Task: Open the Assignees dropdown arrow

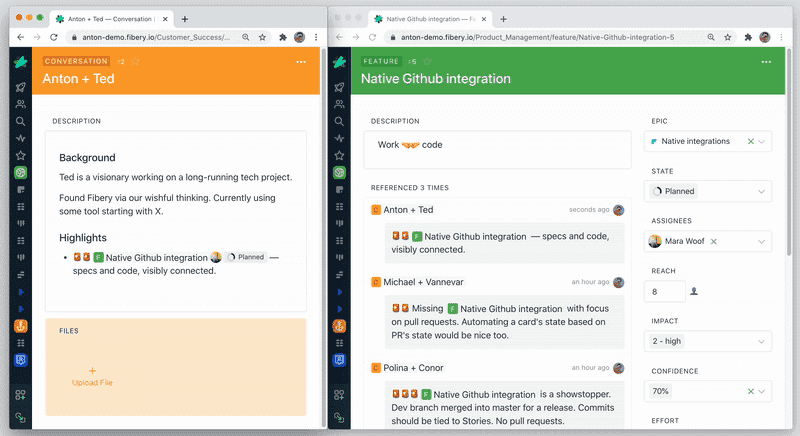Action: click(x=761, y=242)
